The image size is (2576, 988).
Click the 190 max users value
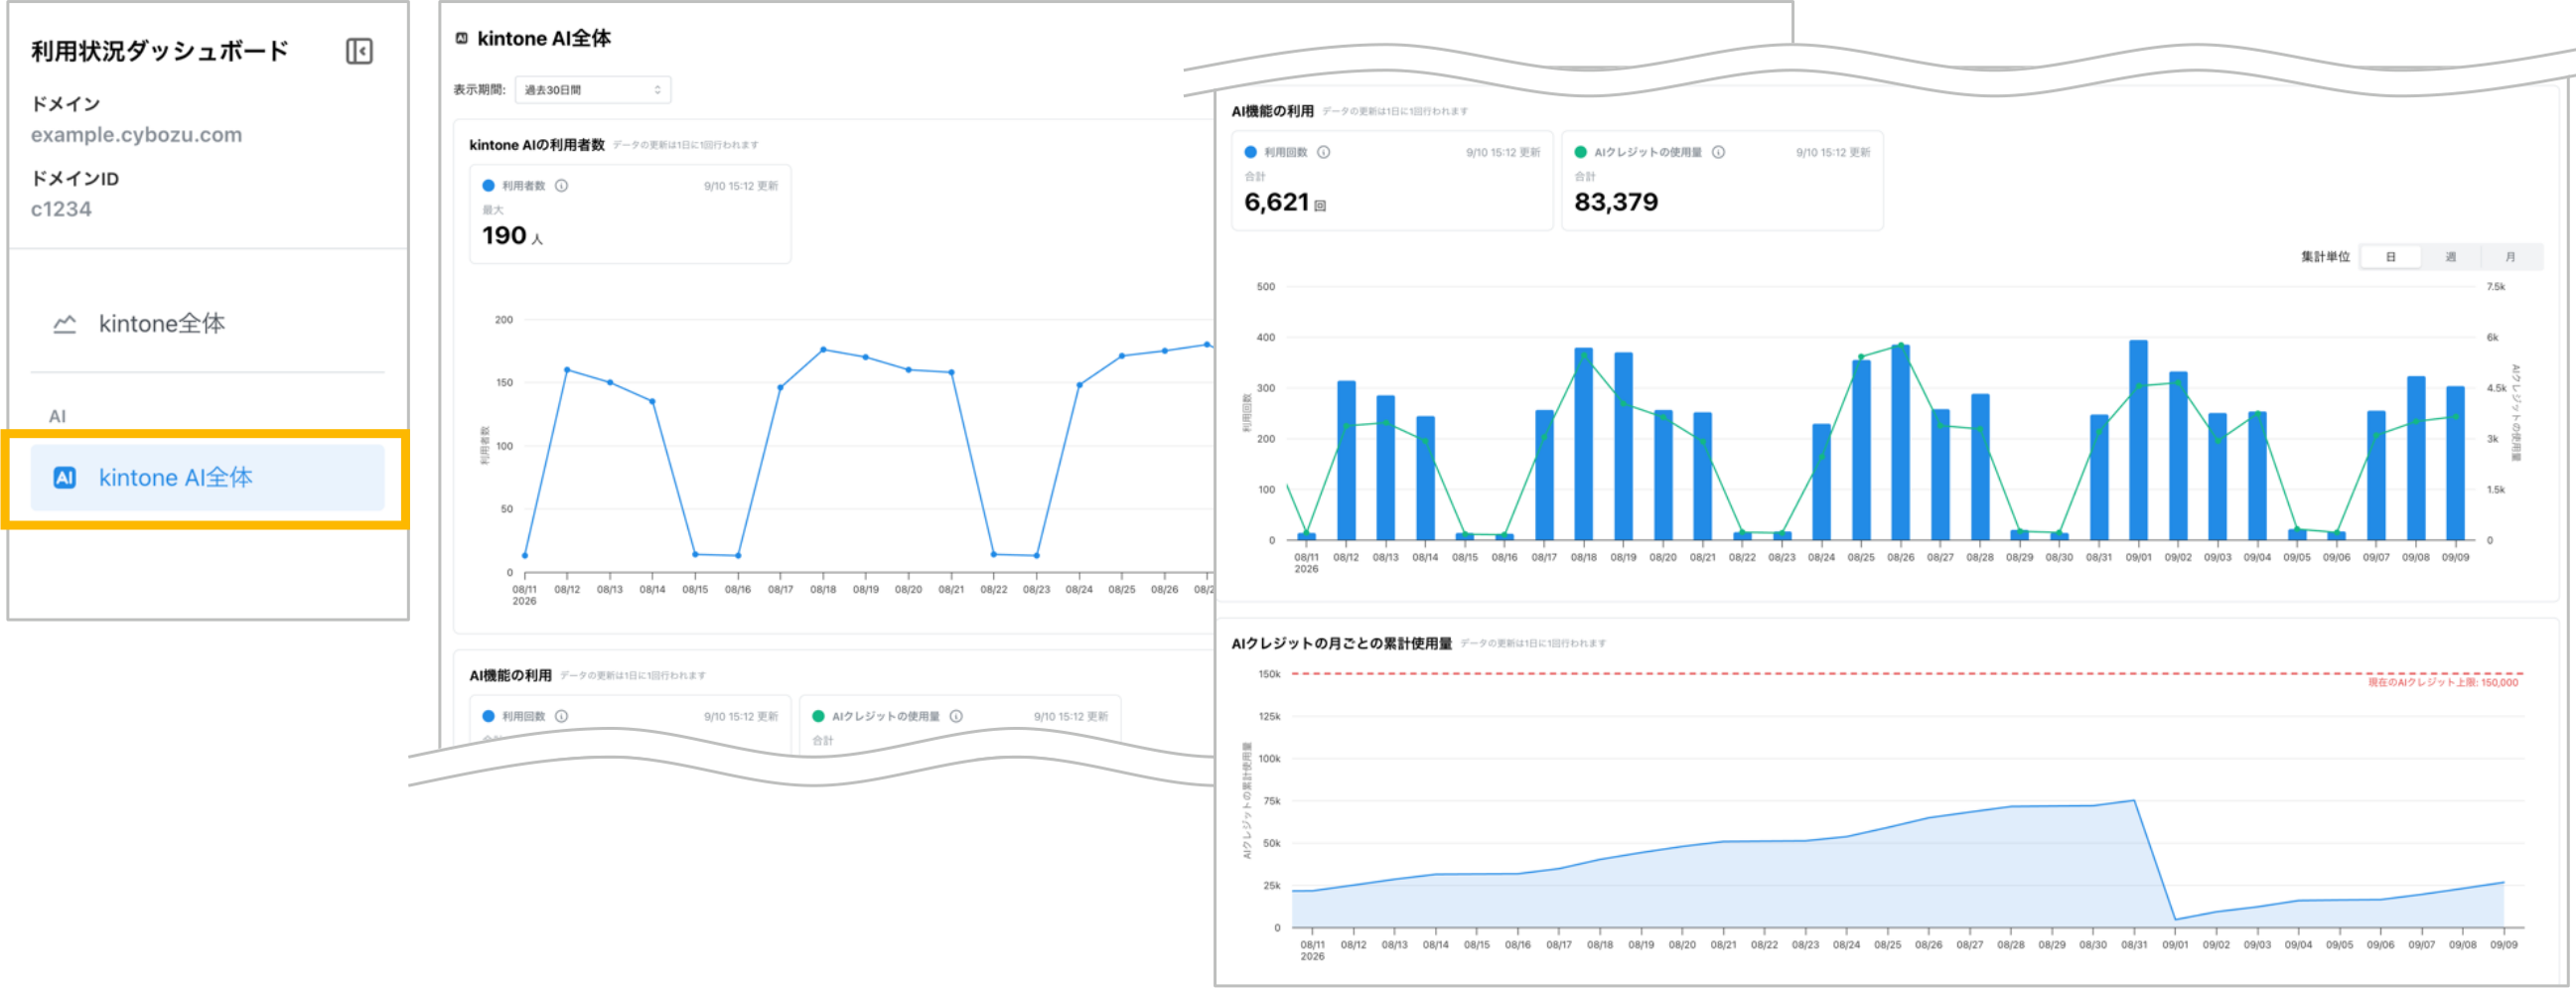pyautogui.click(x=504, y=236)
